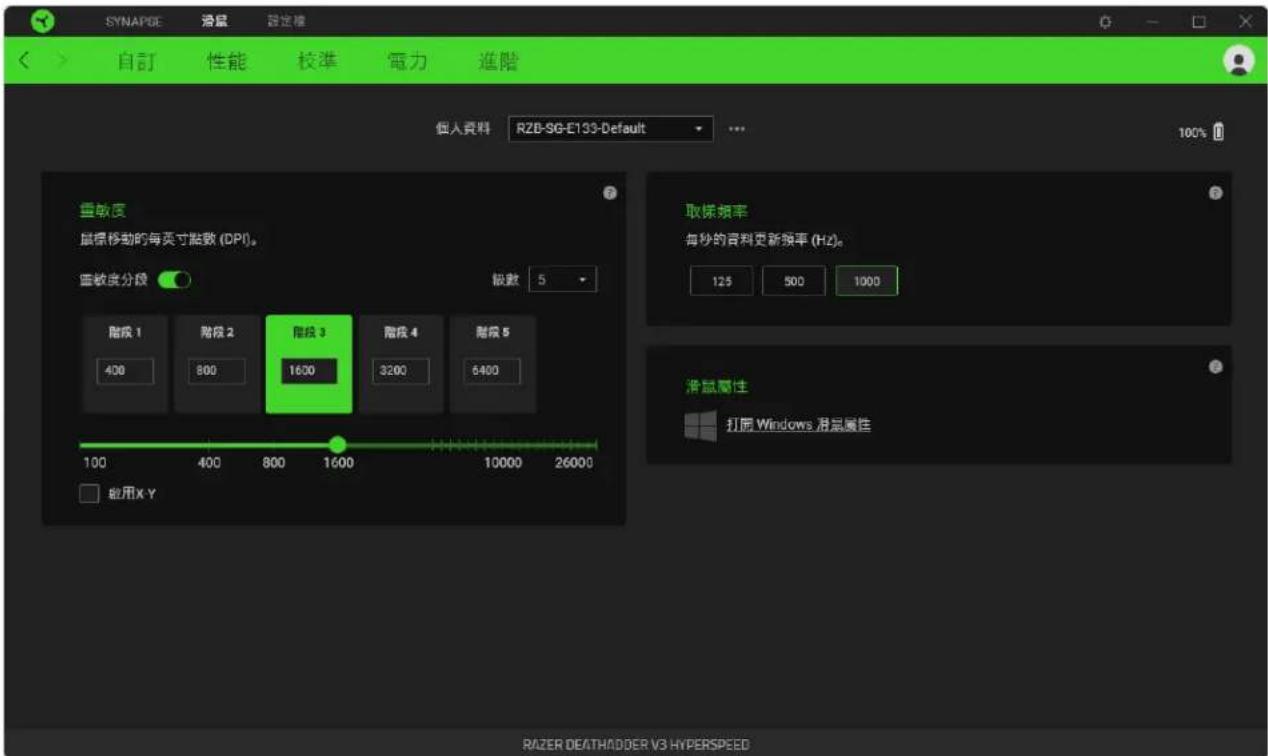The width and height of the screenshot is (1268, 756).
Task: Enable the X-Y checkbox
Action: [x=89, y=493]
